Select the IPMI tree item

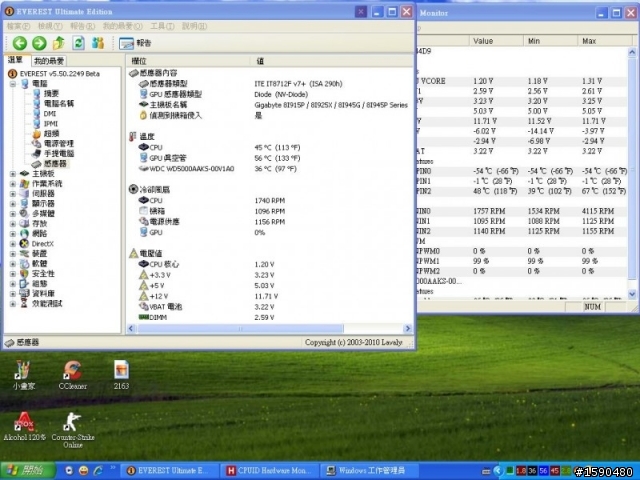[51, 124]
